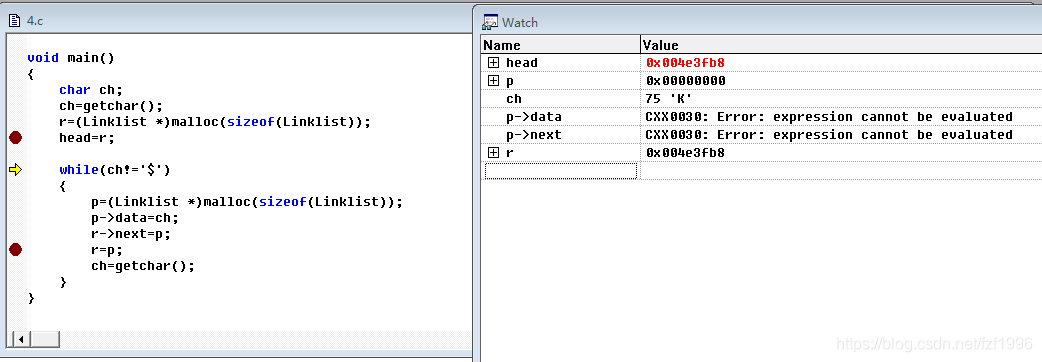Click the empty new watch name field
This screenshot has width=1042, height=362.
pyautogui.click(x=561, y=171)
